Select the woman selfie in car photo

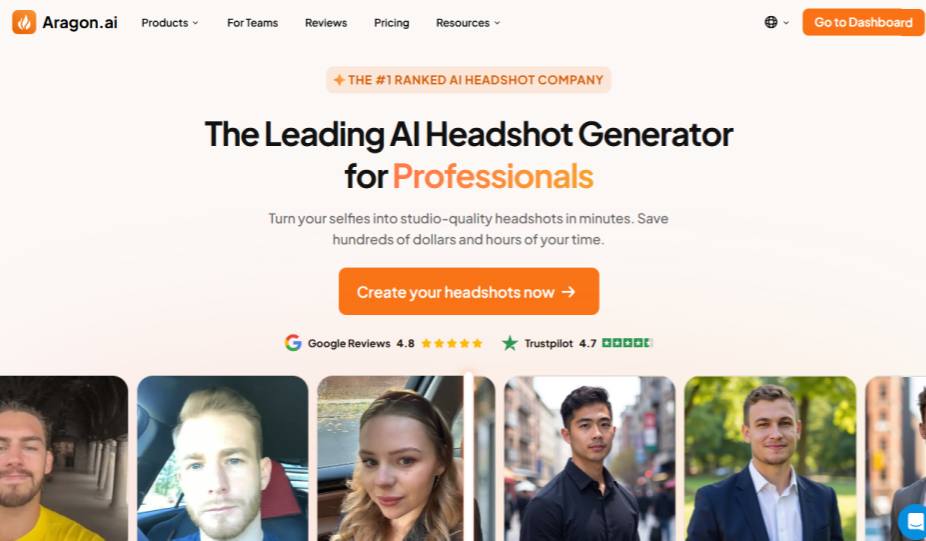(x=391, y=458)
